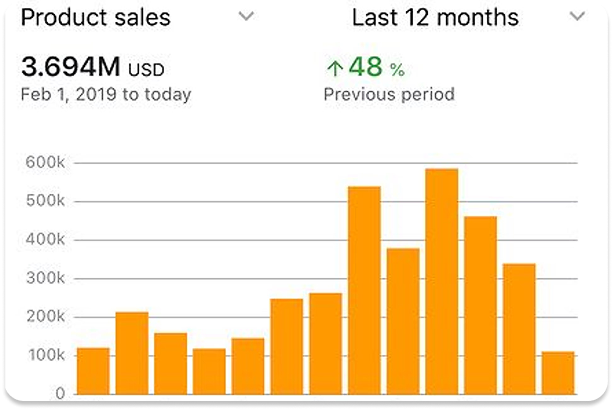Click the 3.694M USD total value
This screenshot has width=612, height=409.
93,68
